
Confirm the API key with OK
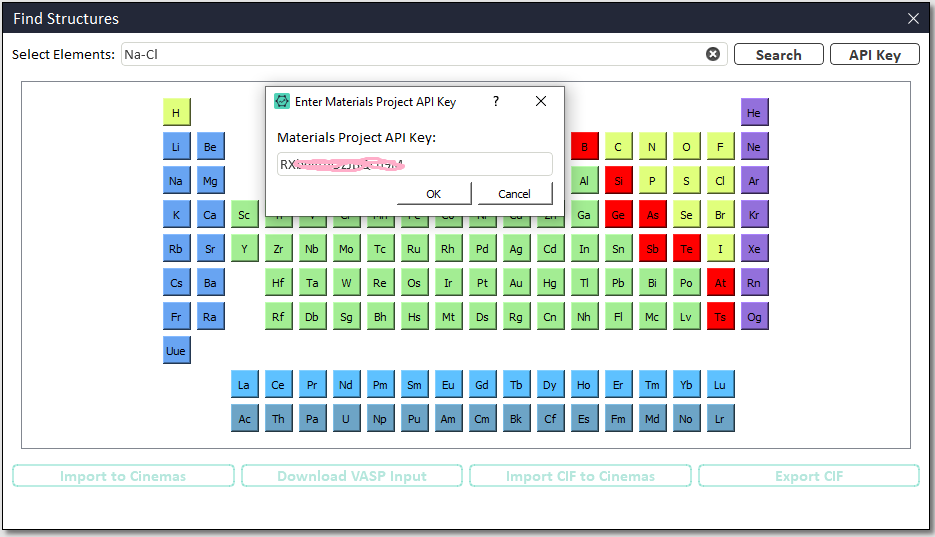(x=434, y=194)
